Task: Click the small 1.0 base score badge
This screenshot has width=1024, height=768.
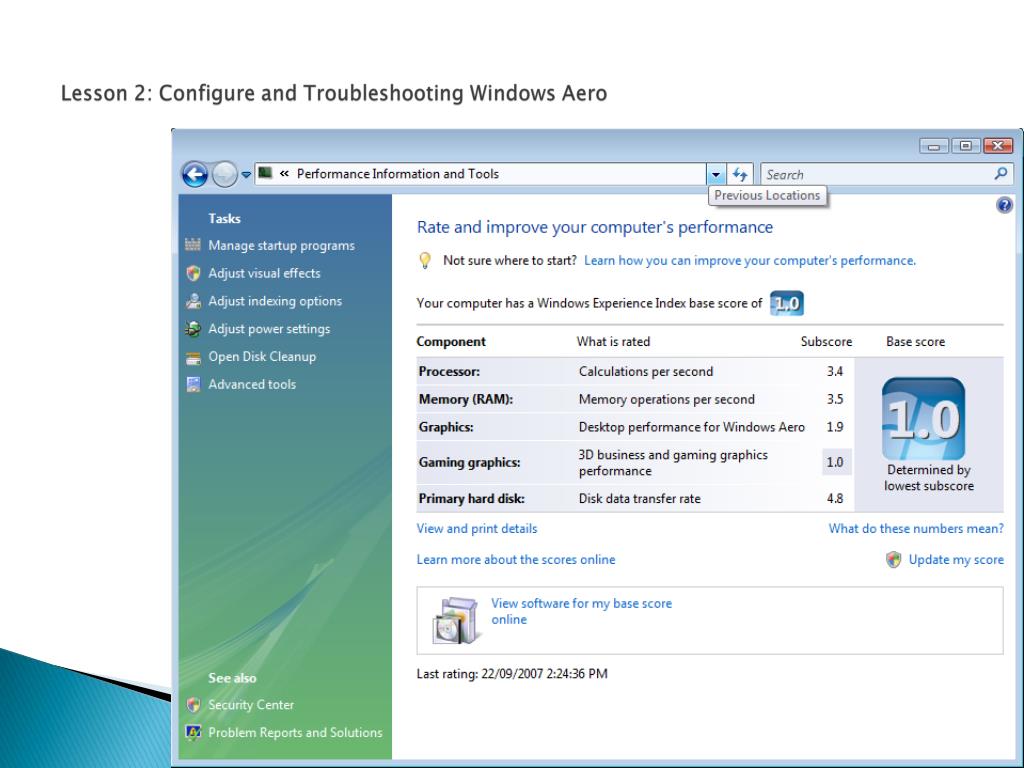Action: pos(787,304)
